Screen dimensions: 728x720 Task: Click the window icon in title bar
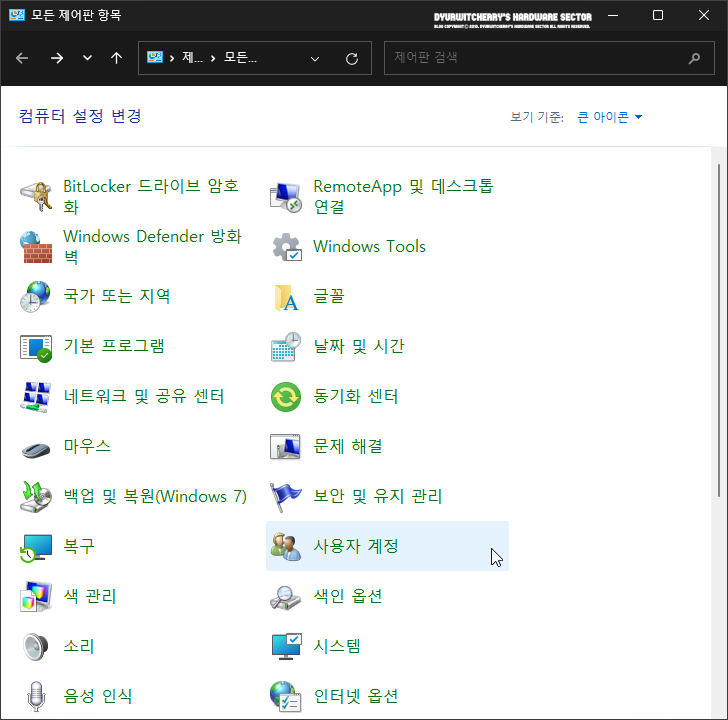[17, 15]
